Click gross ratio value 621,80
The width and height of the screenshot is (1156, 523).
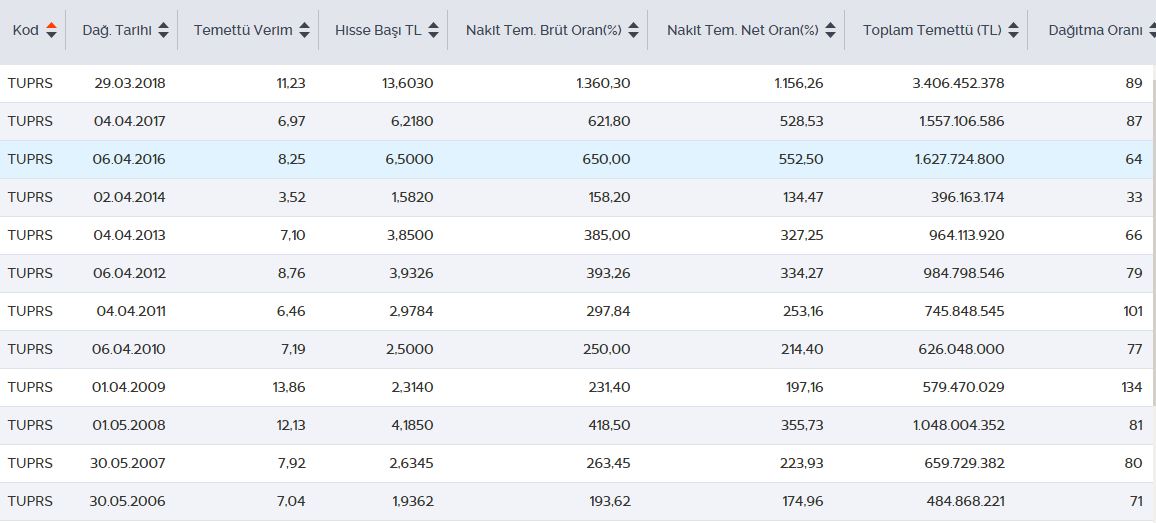(x=609, y=121)
